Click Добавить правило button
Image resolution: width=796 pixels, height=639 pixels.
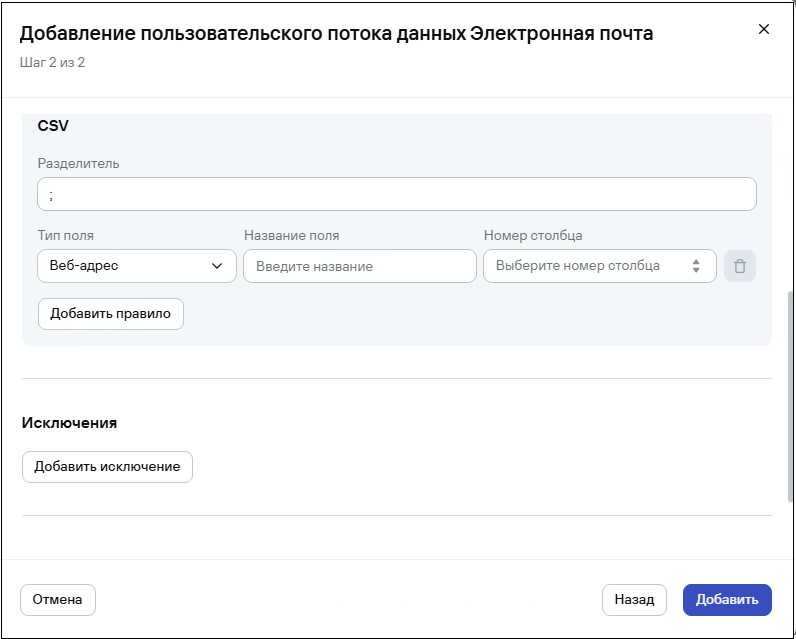coord(111,314)
